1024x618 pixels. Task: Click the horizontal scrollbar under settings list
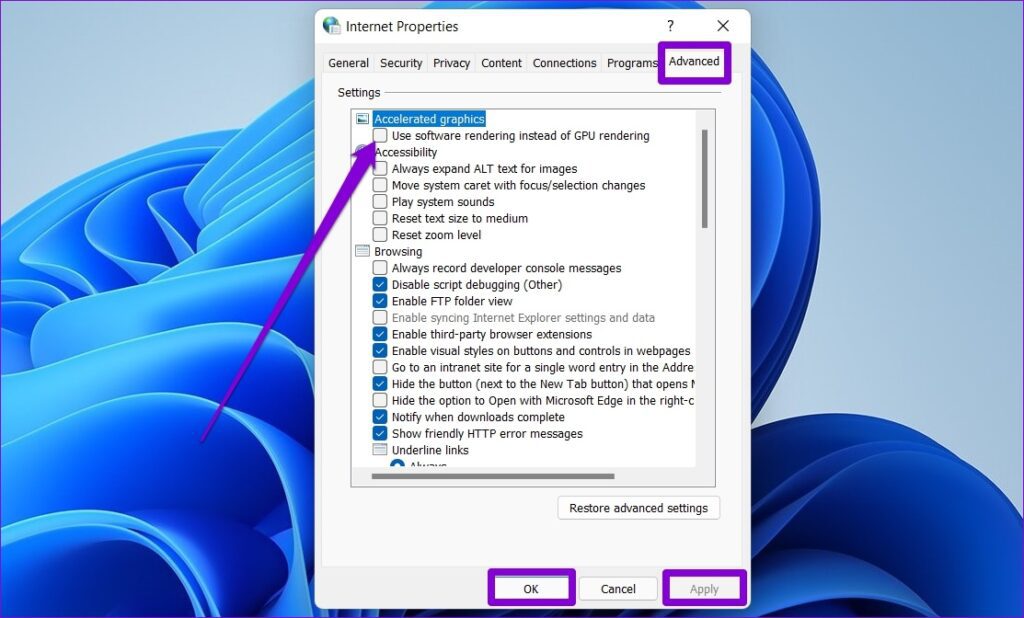tap(492, 477)
